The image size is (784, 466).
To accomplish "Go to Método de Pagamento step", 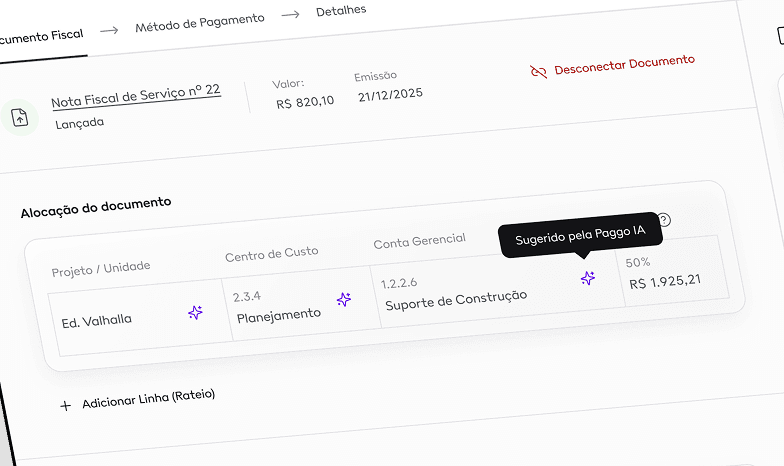I will tap(200, 23).
